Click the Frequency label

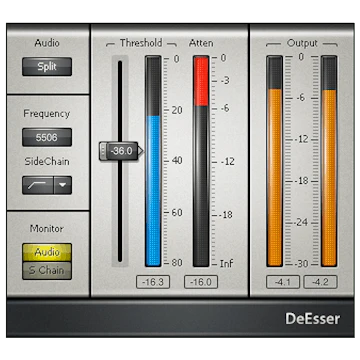point(47,114)
